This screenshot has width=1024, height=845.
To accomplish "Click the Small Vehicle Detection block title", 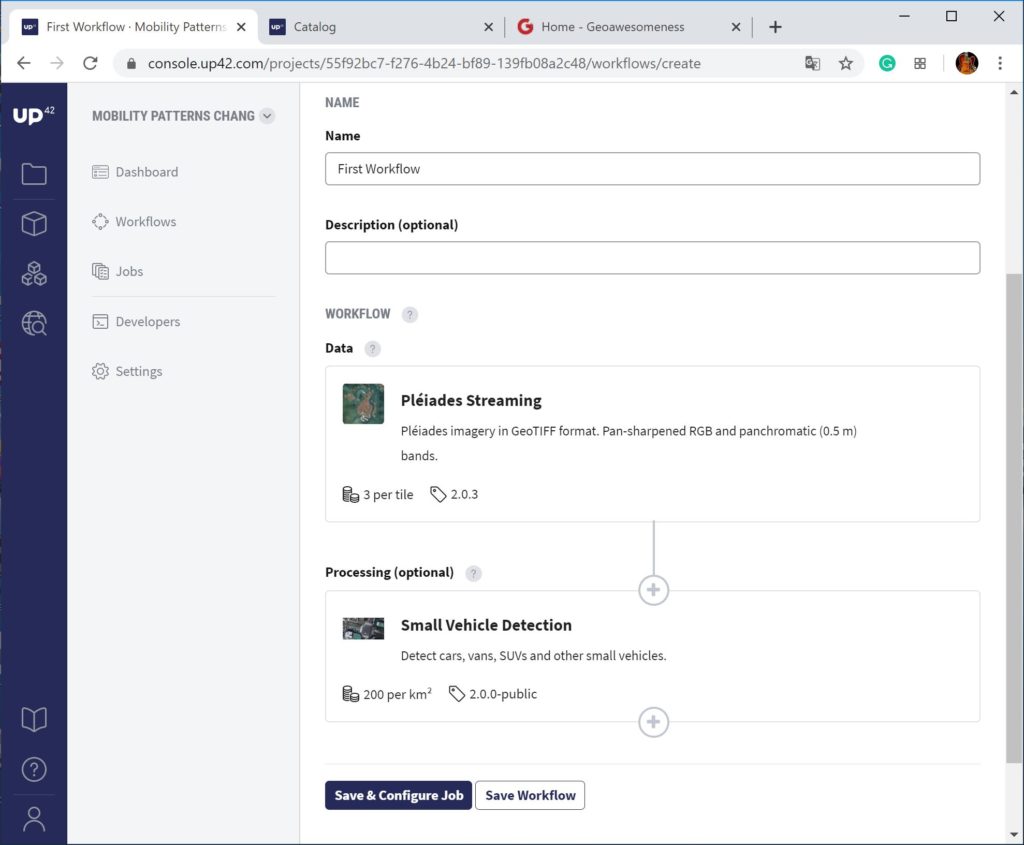I will (486, 625).
